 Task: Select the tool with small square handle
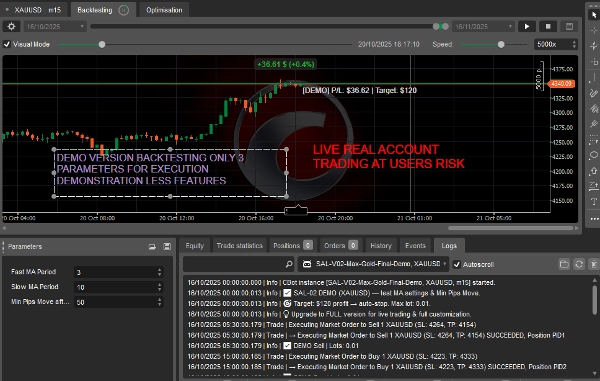(594, 62)
